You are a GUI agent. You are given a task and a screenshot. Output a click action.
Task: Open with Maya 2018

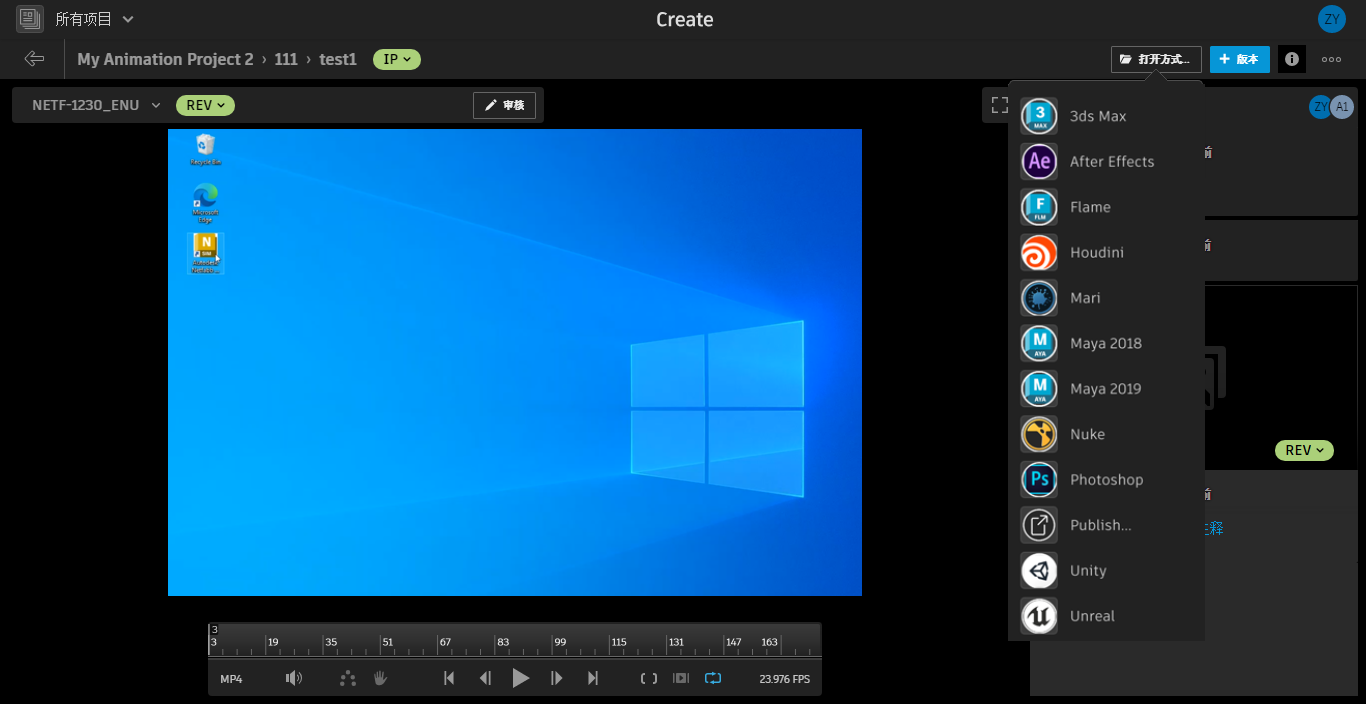coord(1106,343)
